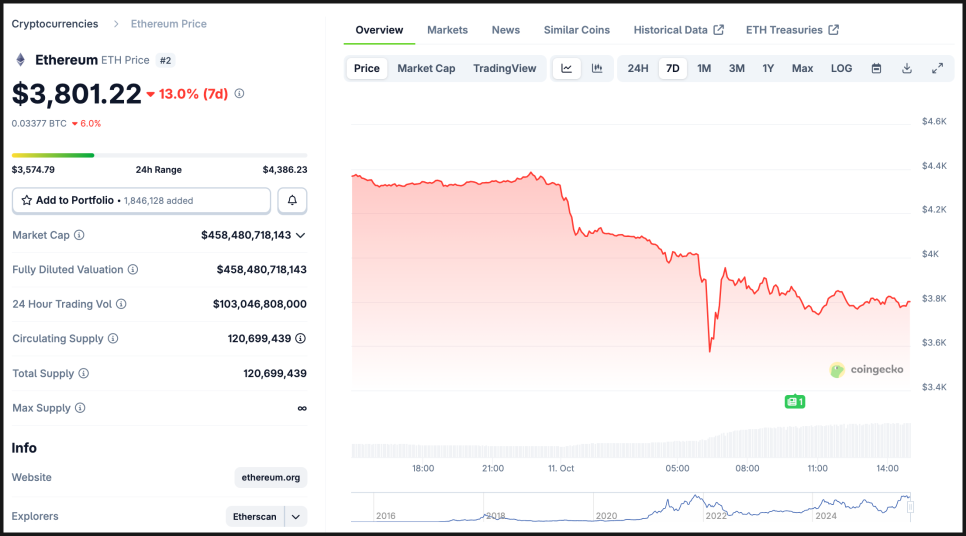Switch to line chart view icon
The width and height of the screenshot is (966, 536).
[x=567, y=68]
